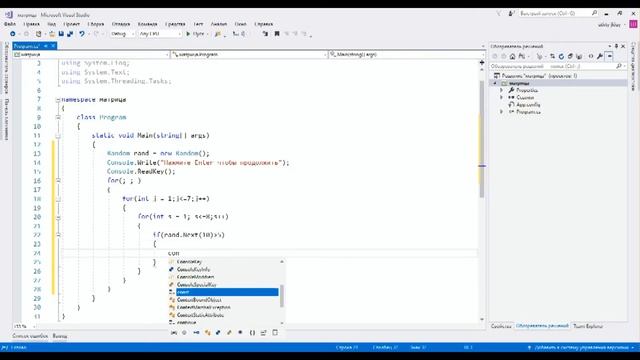Click Show All Files in Solution Explorer
Viewport: 640px width, 360px height.
(x=579, y=56)
